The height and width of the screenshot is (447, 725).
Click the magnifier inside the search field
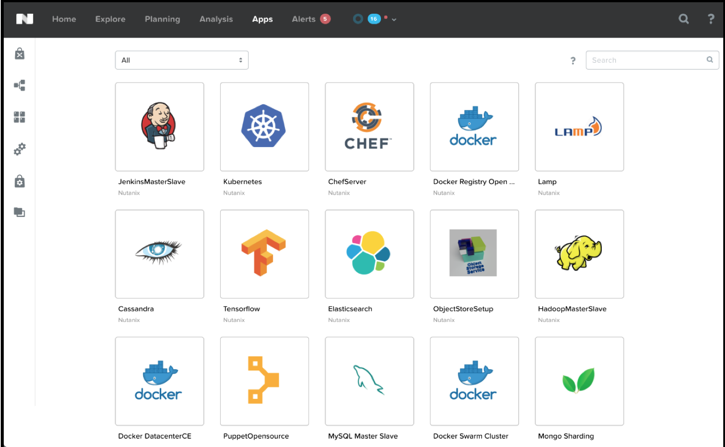pos(709,60)
